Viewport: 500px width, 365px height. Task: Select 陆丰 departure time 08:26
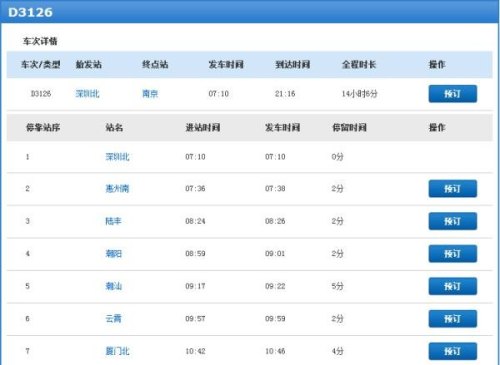[275, 221]
